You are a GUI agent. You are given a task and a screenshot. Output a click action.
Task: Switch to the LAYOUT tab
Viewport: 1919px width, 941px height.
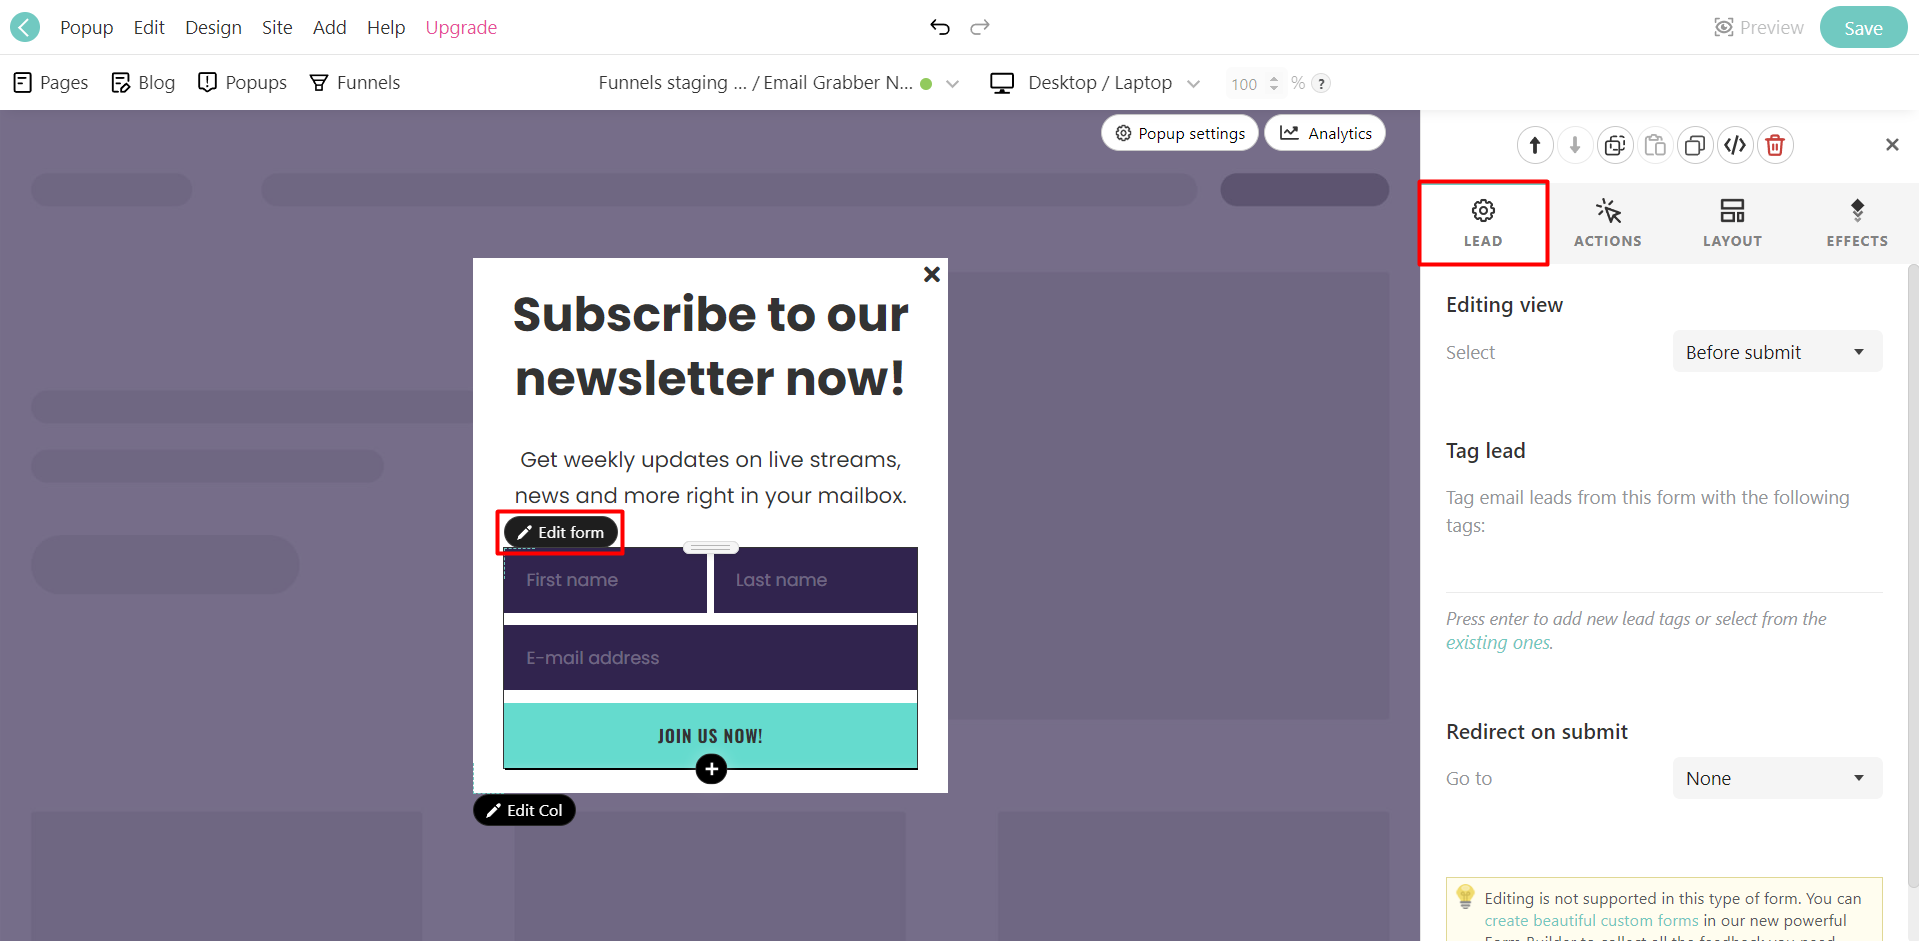(x=1731, y=222)
